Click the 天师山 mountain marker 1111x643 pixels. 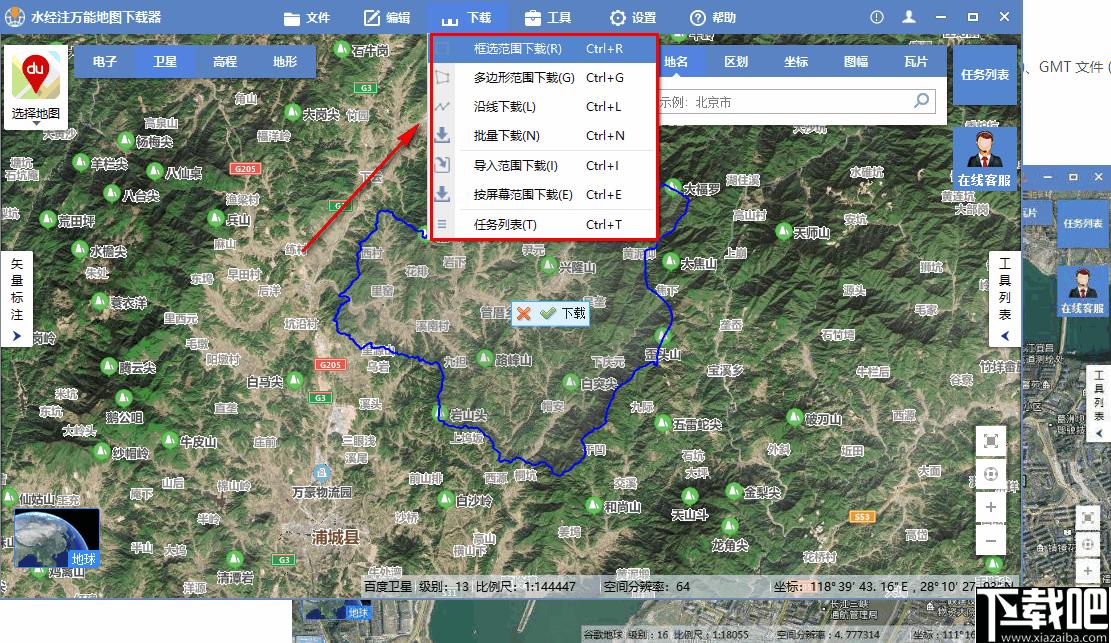[x=784, y=231]
